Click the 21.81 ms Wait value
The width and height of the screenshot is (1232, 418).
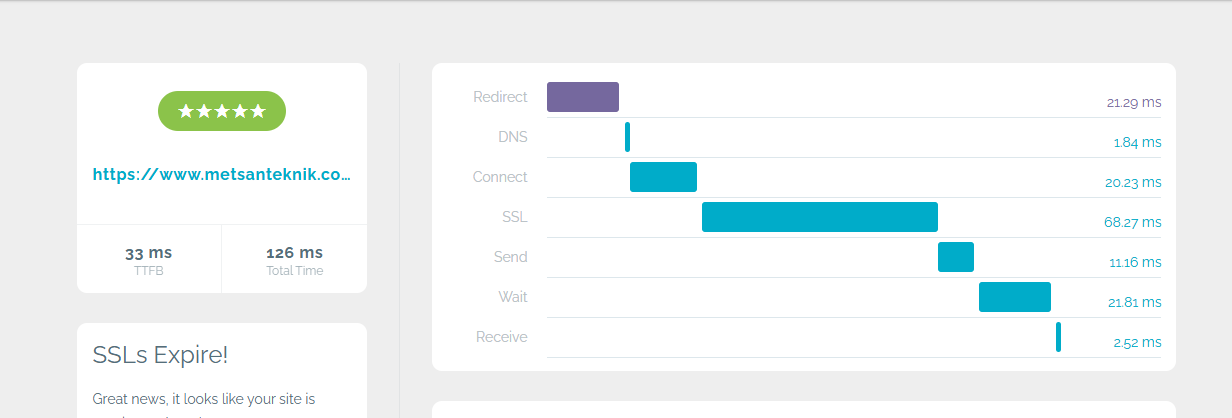1135,303
